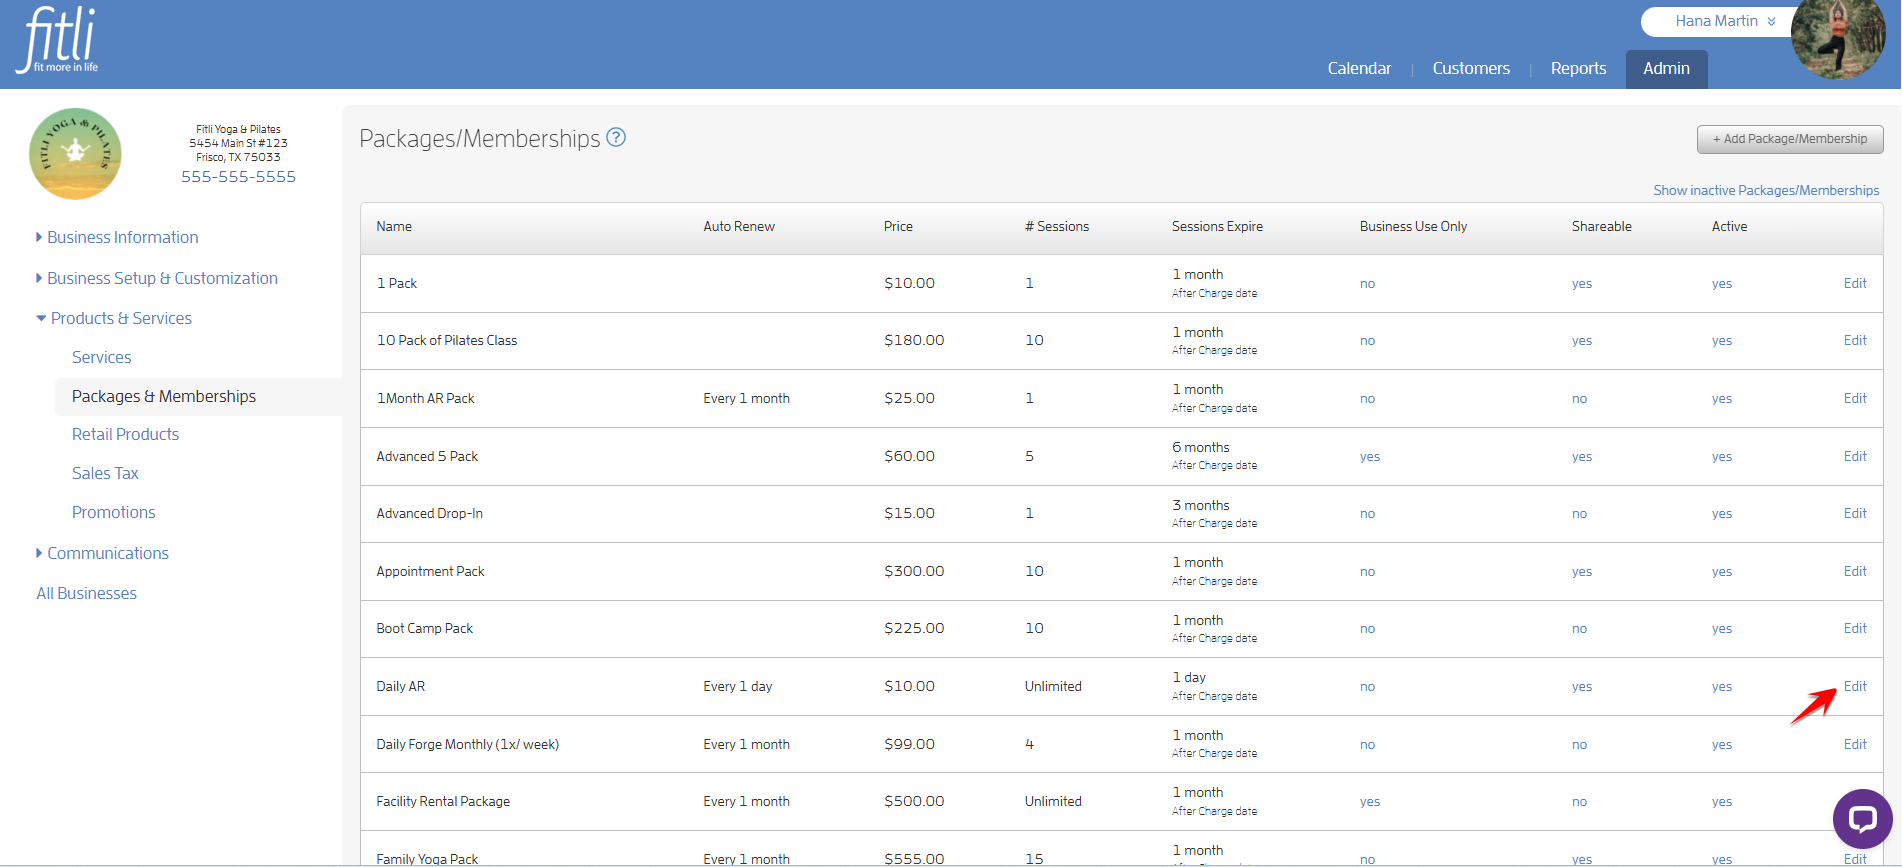1902x867 pixels.
Task: Edit 10 Pack of Pilates Class
Action: coord(1855,340)
